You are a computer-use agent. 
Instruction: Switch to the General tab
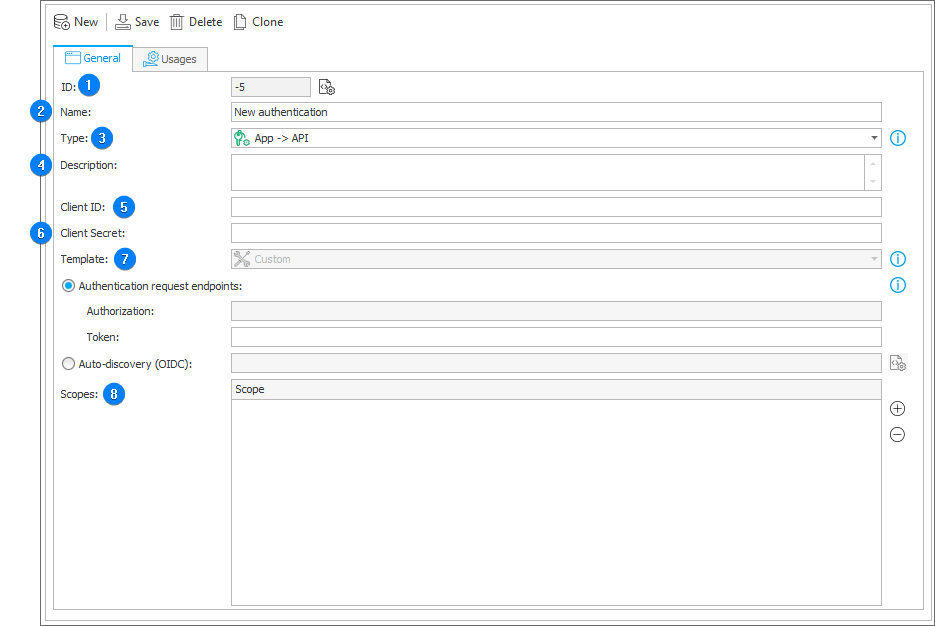click(93, 58)
